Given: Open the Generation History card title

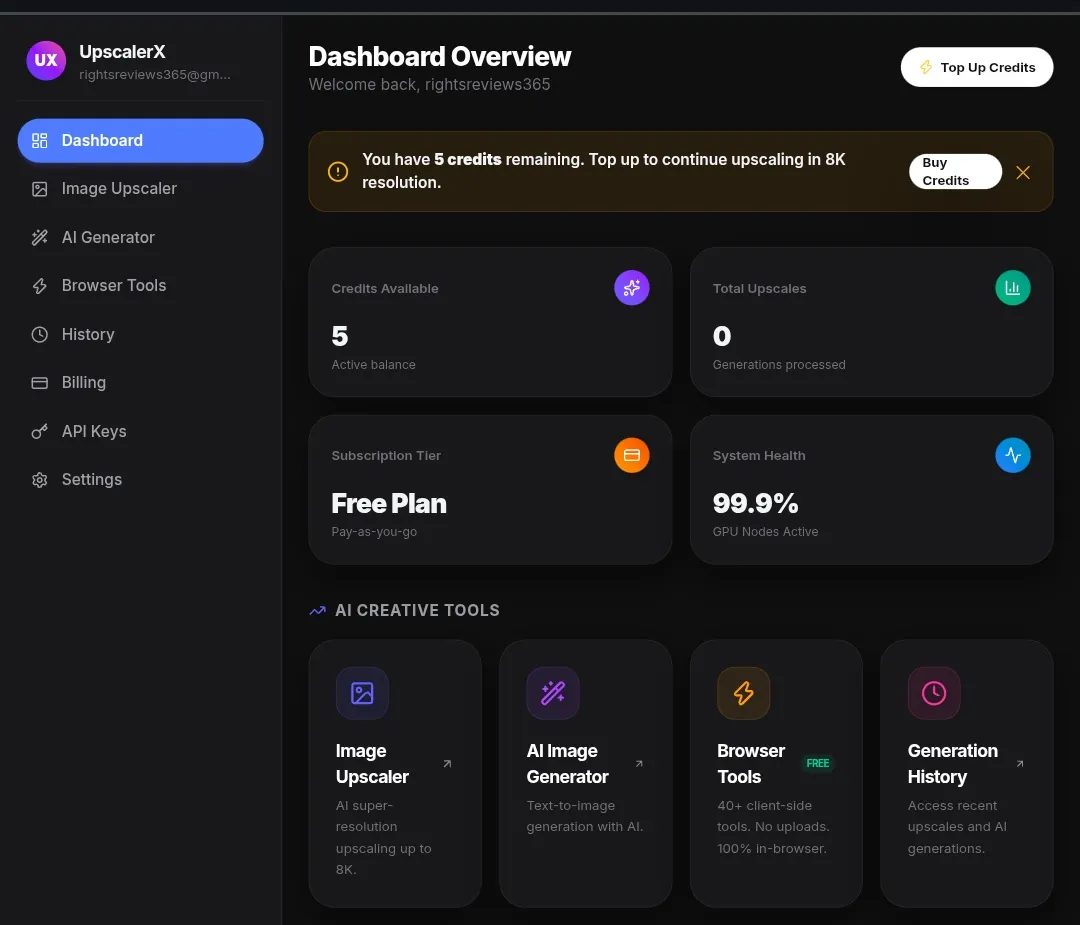Looking at the screenshot, I should click(953, 764).
